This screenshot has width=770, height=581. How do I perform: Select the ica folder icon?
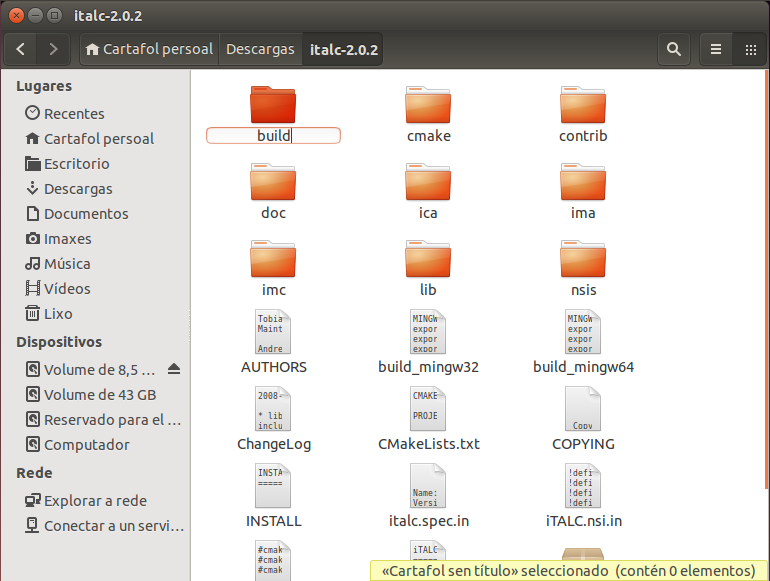[x=428, y=181]
